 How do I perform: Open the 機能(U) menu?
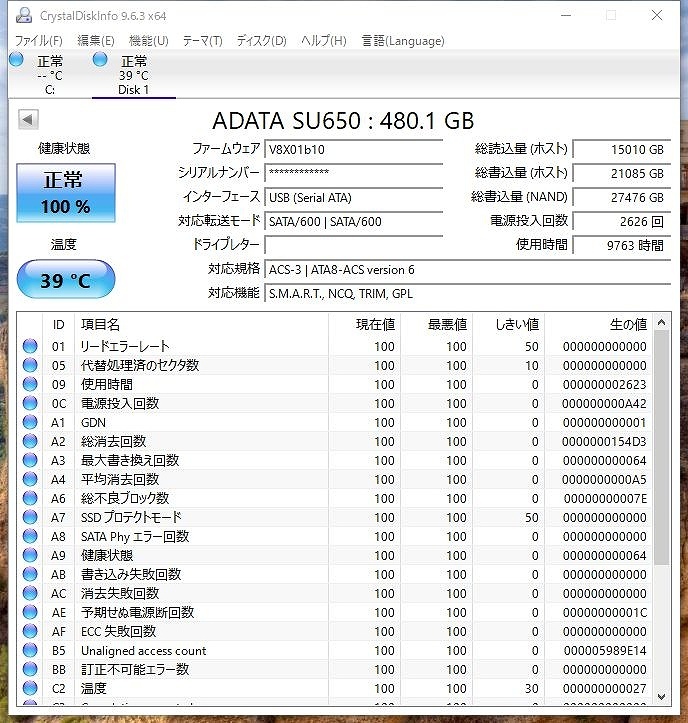tap(148, 41)
